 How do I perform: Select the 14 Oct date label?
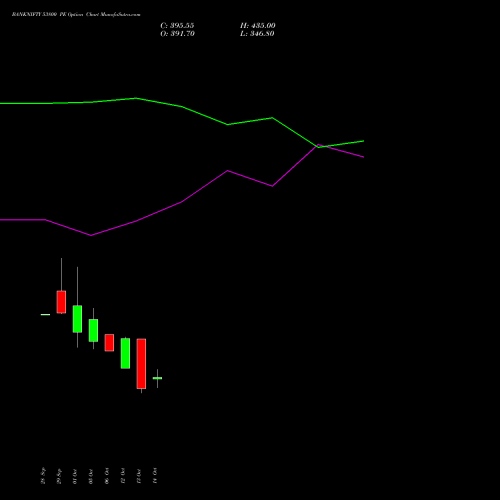(x=155, y=476)
